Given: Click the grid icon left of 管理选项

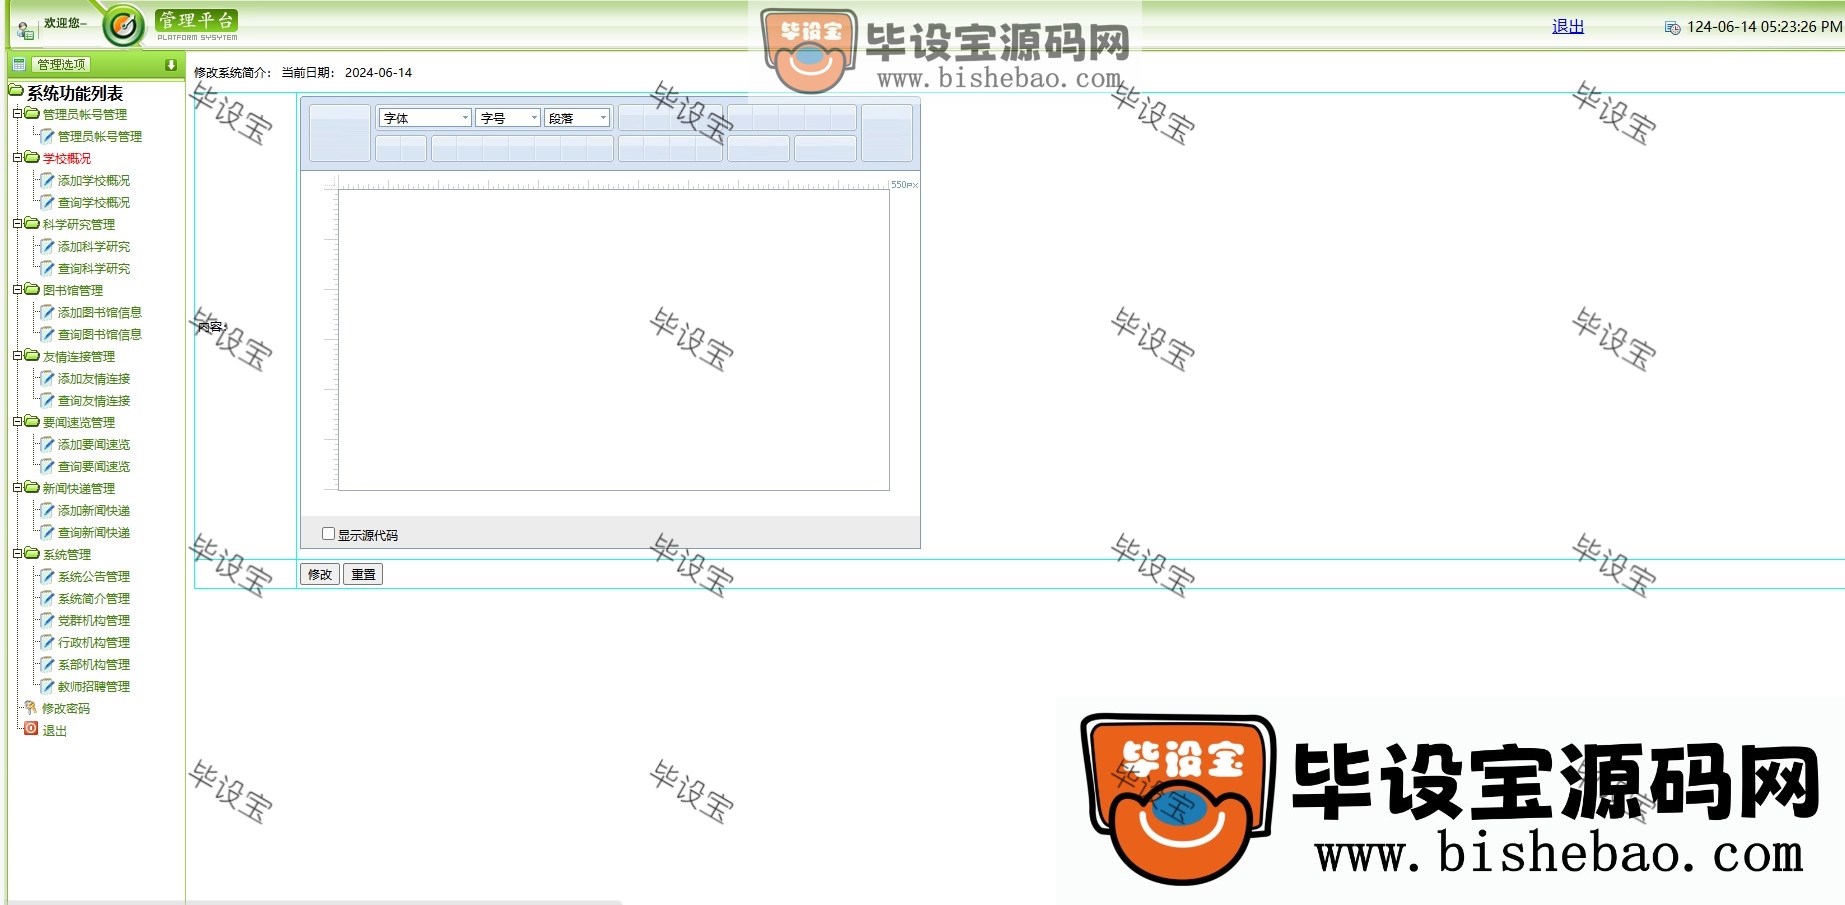Looking at the screenshot, I should pos(19,64).
